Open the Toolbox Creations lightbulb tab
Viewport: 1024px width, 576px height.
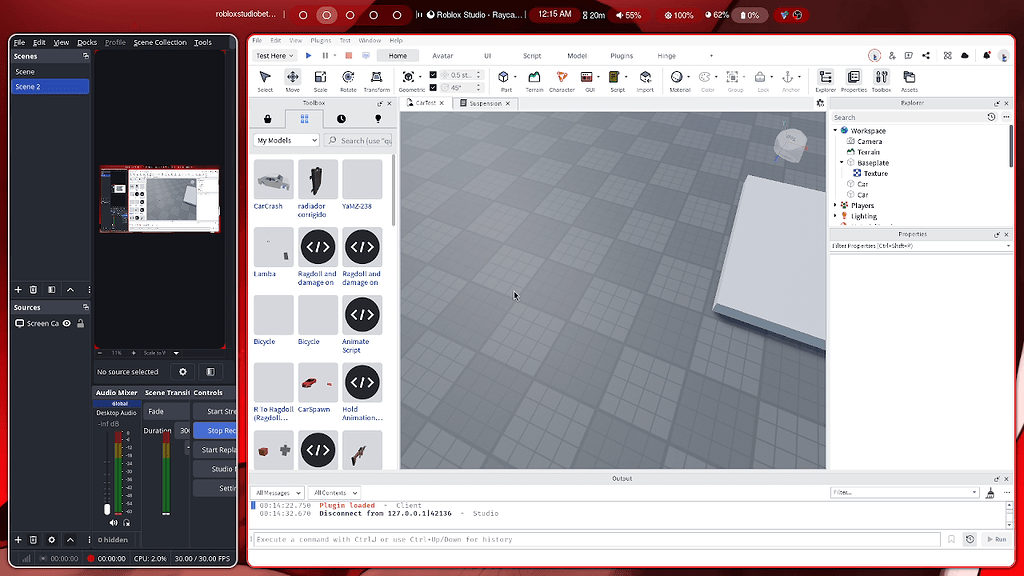tap(377, 119)
